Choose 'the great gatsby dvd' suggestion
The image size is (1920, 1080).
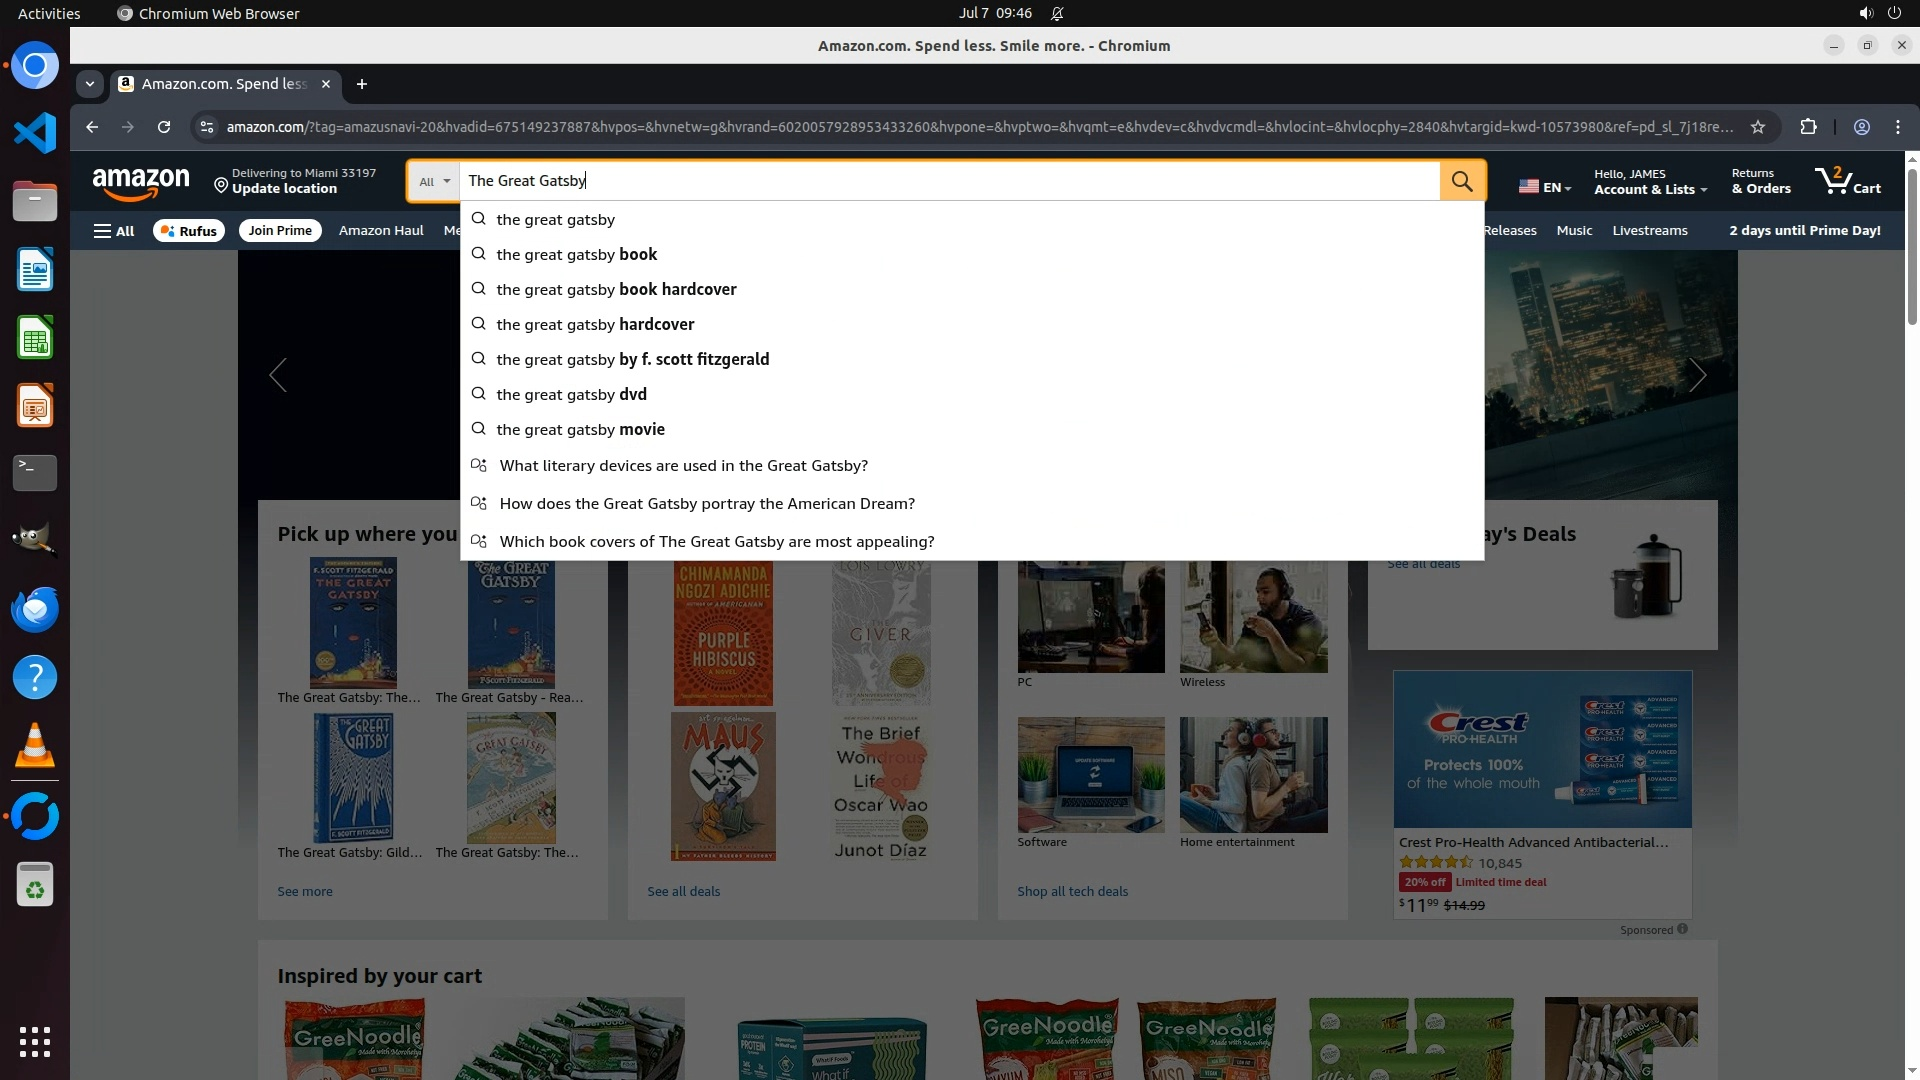tap(571, 394)
